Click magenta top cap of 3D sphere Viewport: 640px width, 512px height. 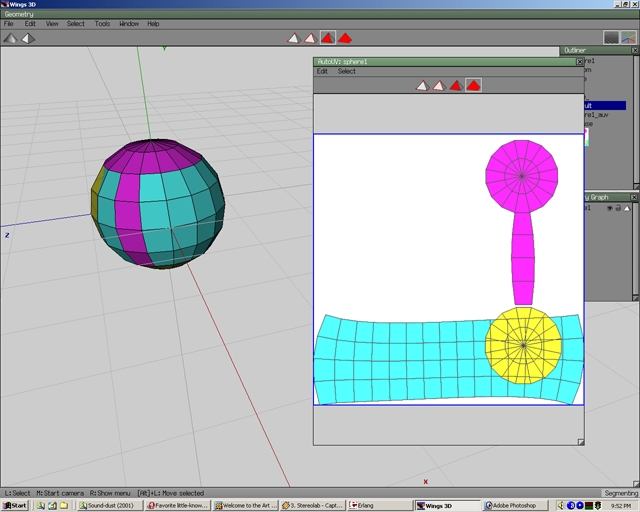pyautogui.click(x=153, y=156)
